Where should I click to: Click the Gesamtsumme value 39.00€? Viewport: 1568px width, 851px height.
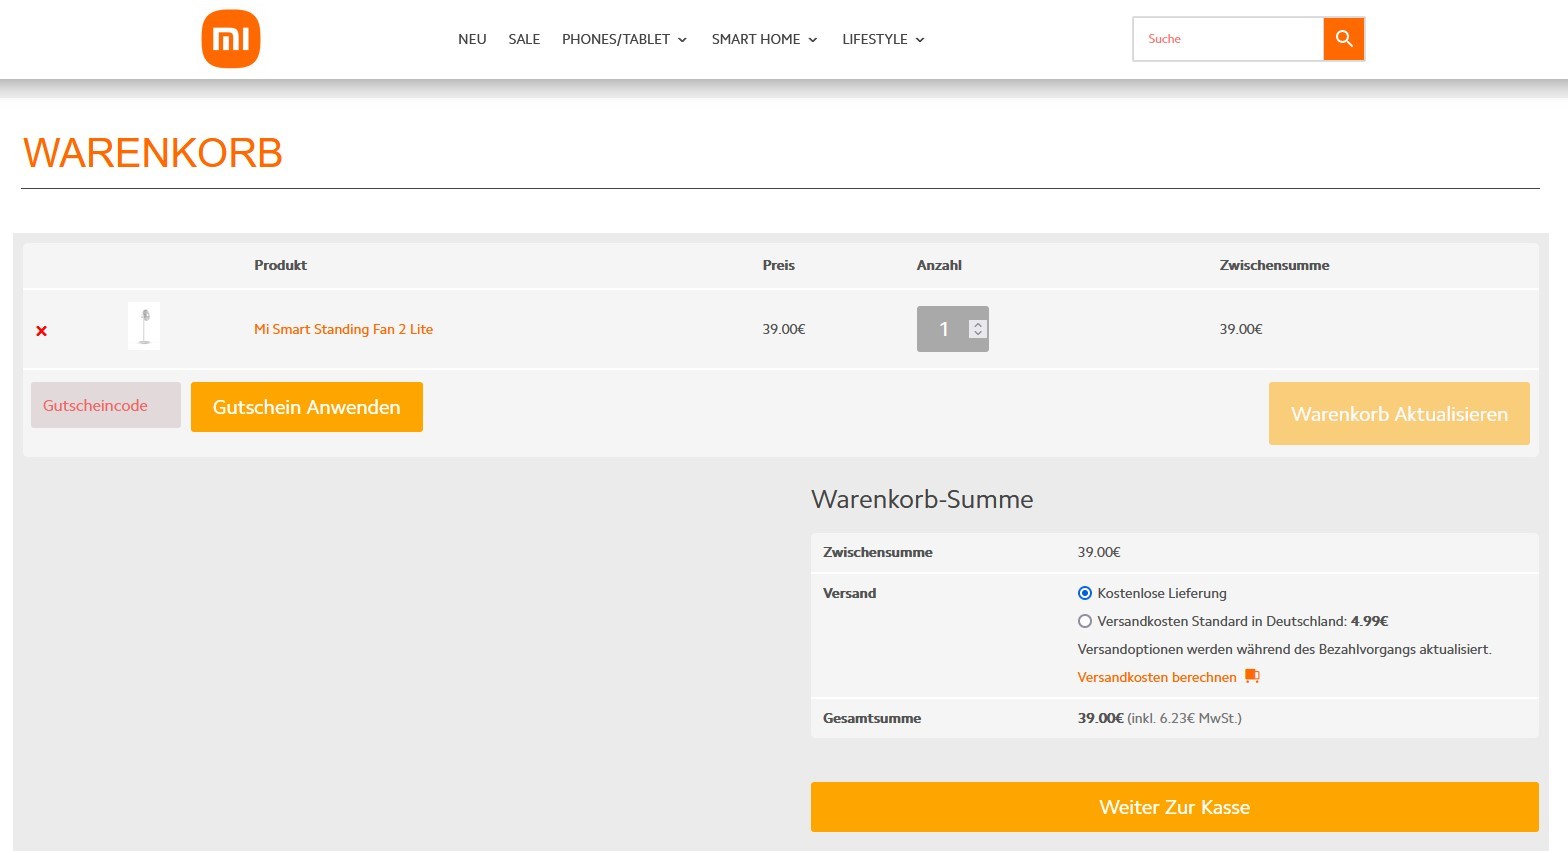[x=1100, y=718]
